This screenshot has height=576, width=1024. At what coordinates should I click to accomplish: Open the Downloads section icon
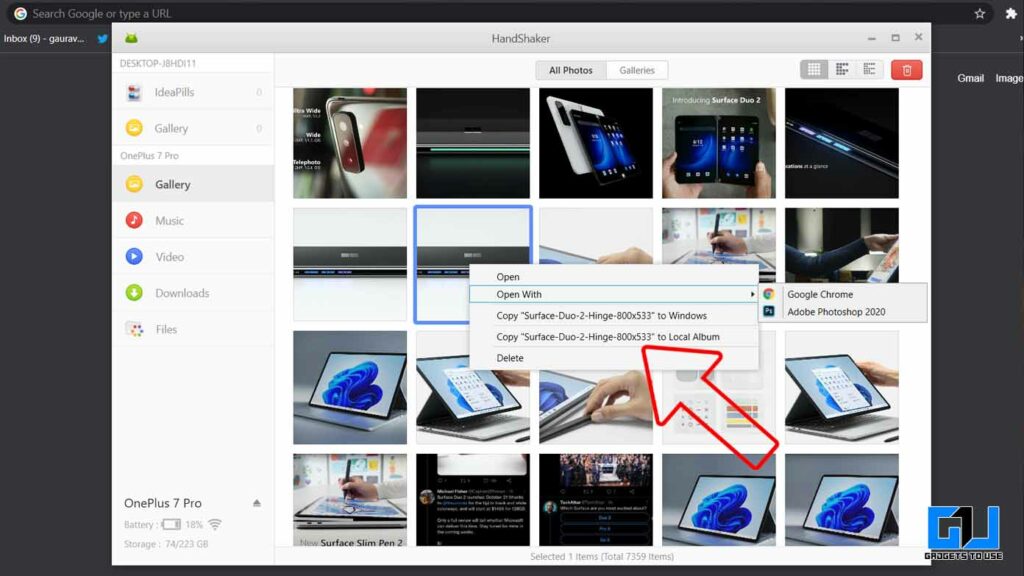click(134, 293)
